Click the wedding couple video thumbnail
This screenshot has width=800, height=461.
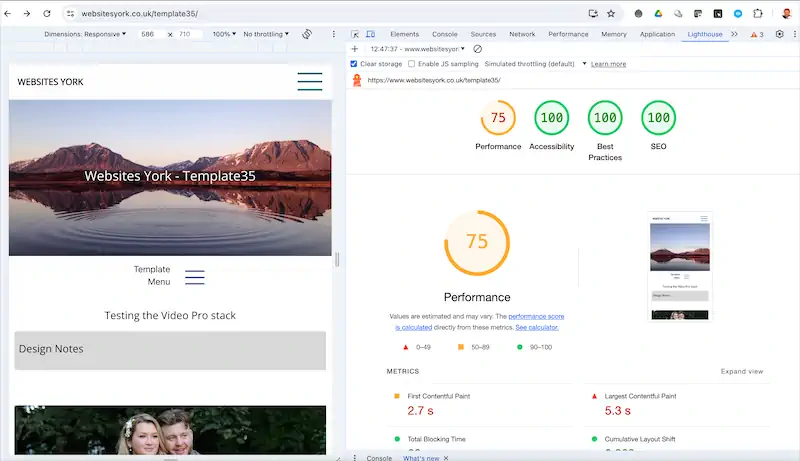pos(170,430)
